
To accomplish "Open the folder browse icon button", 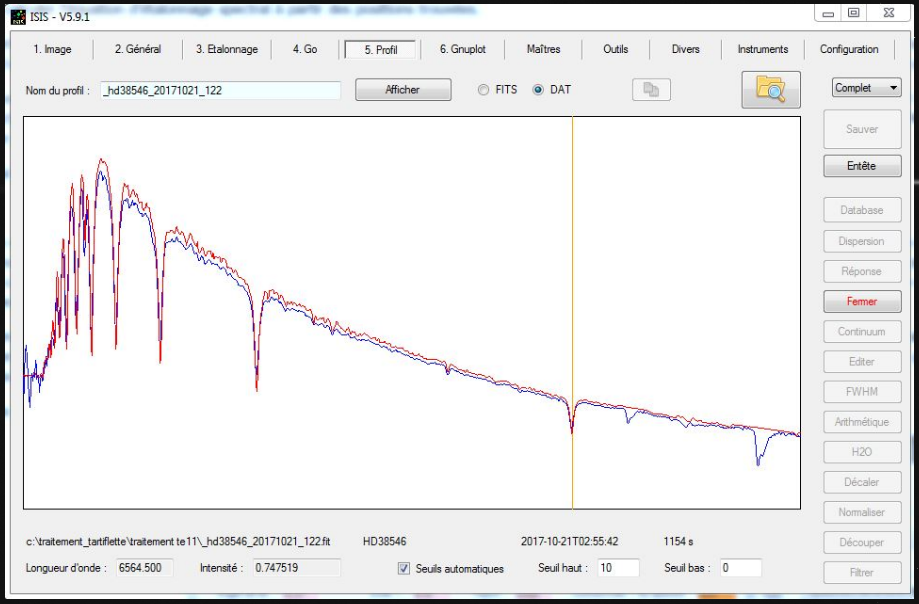I will (x=771, y=90).
